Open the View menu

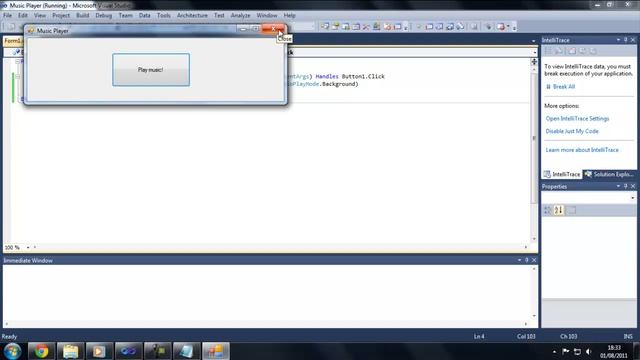tap(40, 16)
